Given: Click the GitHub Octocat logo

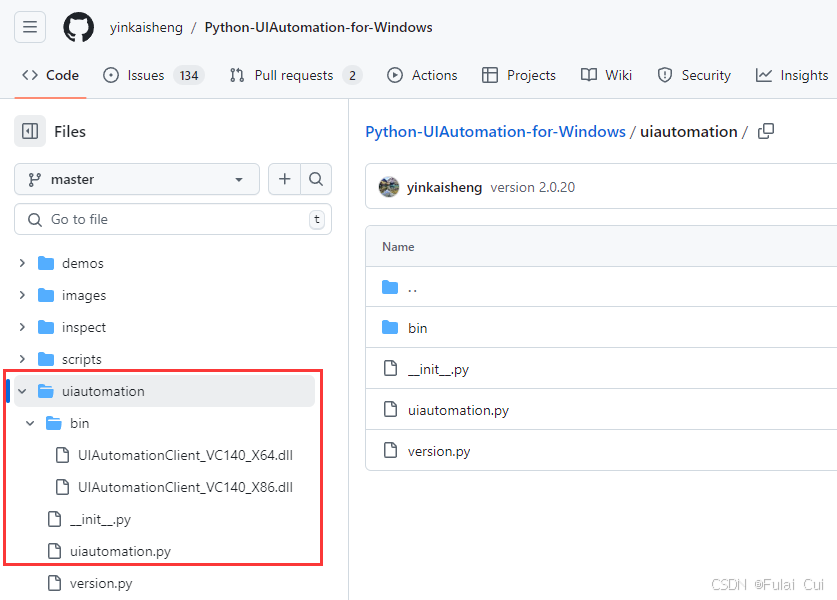Looking at the screenshot, I should [x=78, y=27].
